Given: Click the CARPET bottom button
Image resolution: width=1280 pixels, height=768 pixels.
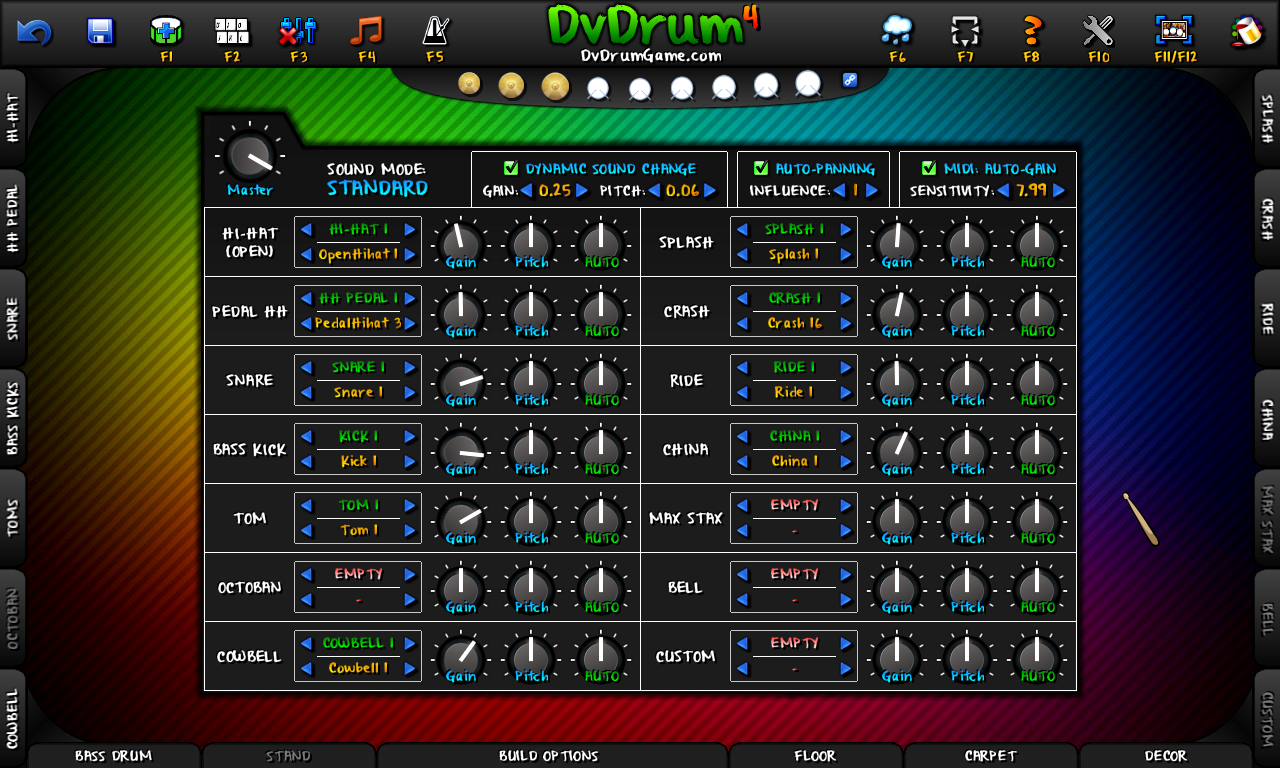Looking at the screenshot, I should pyautogui.click(x=990, y=756).
